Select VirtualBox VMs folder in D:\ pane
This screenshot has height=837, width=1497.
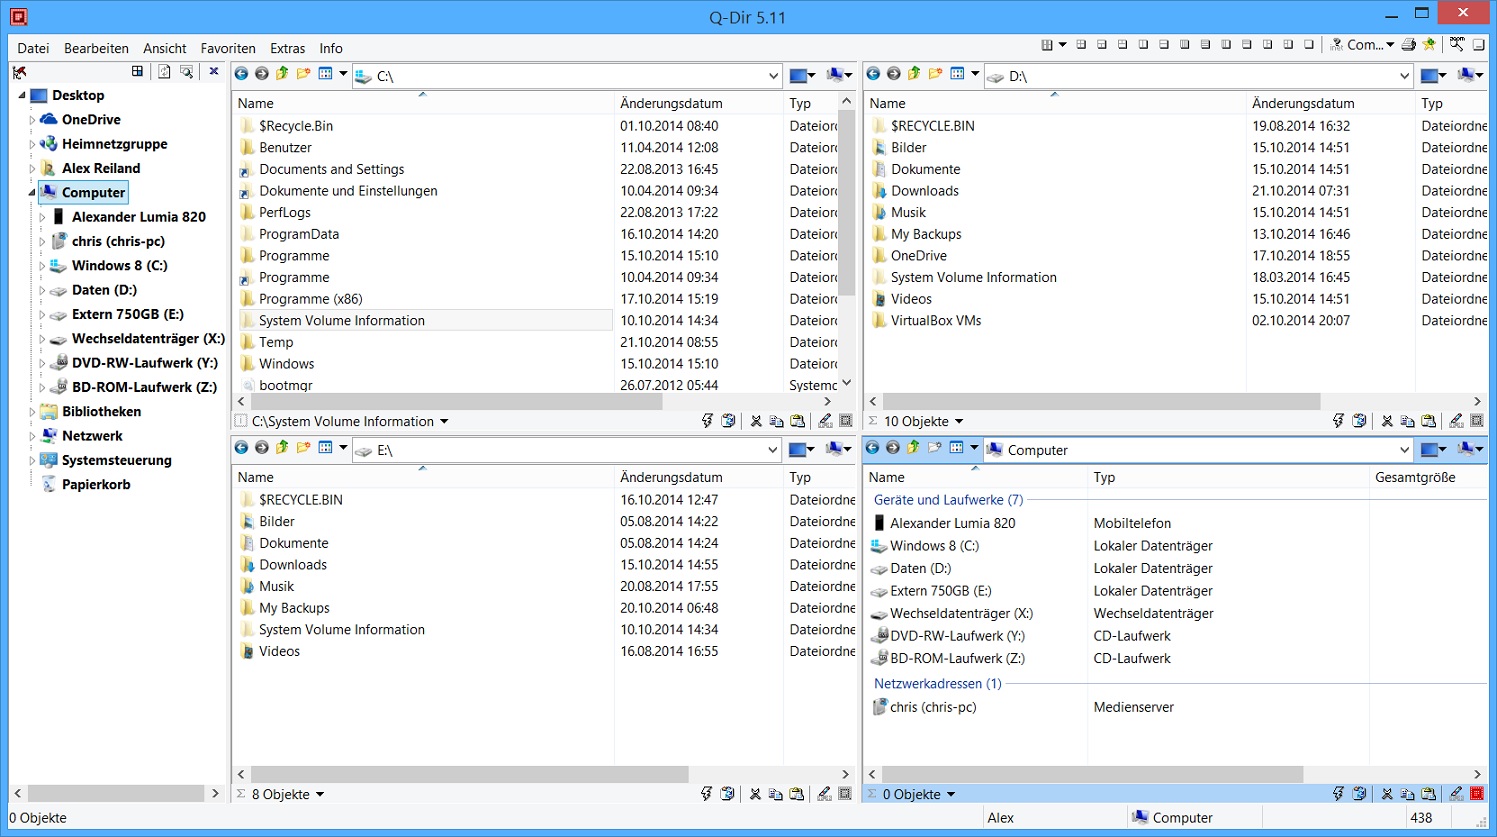click(x=936, y=321)
